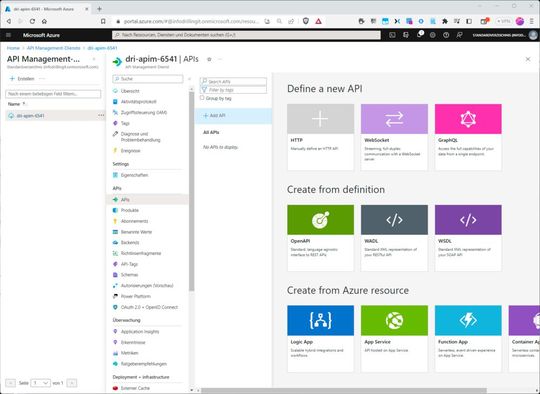The height and width of the screenshot is (394, 540).
Task: Open Brave shields icon
Action: [305, 21]
